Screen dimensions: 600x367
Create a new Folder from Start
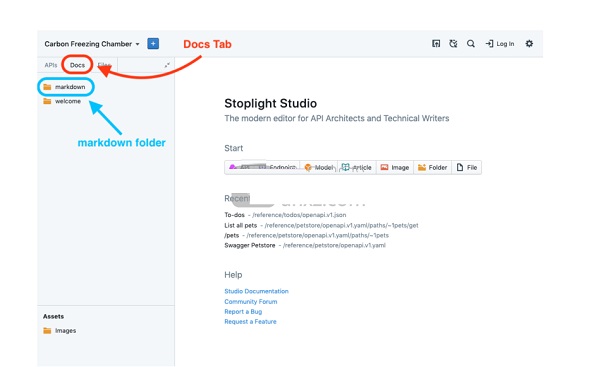click(x=433, y=168)
